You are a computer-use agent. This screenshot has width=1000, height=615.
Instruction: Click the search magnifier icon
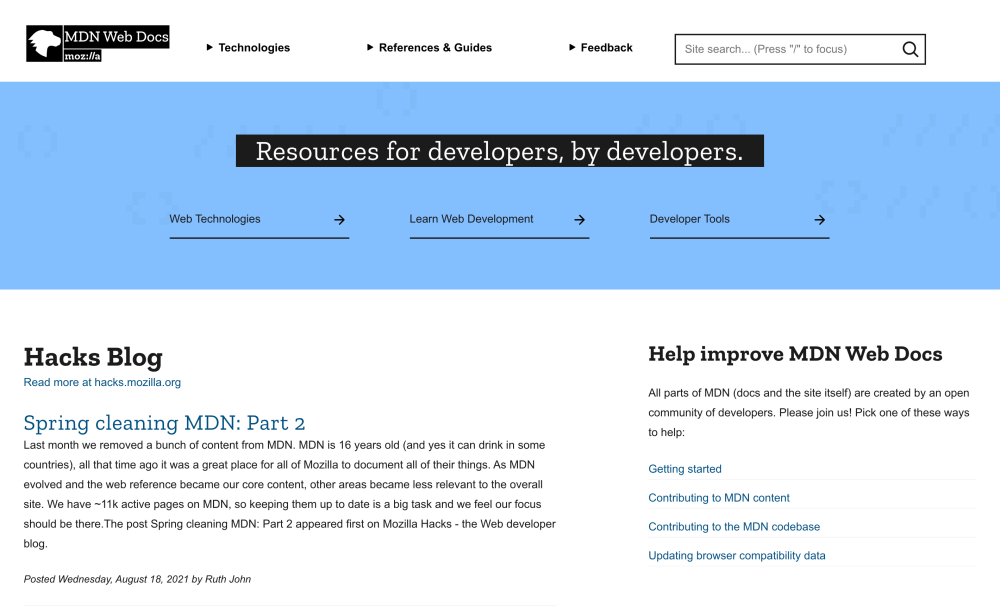click(910, 49)
